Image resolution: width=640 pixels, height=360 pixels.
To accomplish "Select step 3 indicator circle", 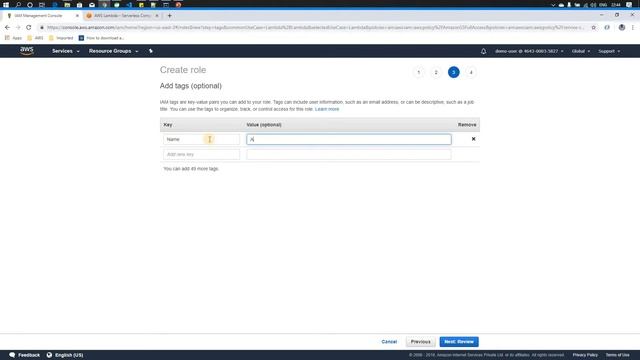I will click(453, 72).
